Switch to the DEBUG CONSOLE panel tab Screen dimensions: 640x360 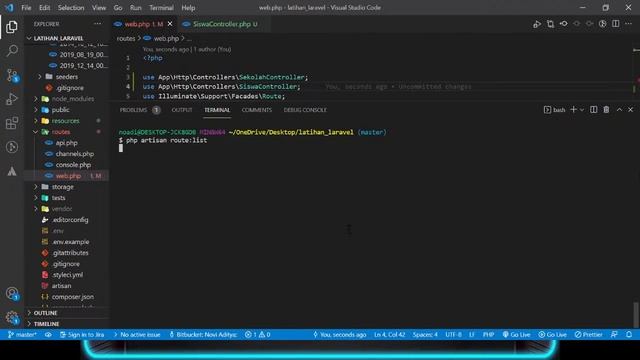tap(305, 110)
